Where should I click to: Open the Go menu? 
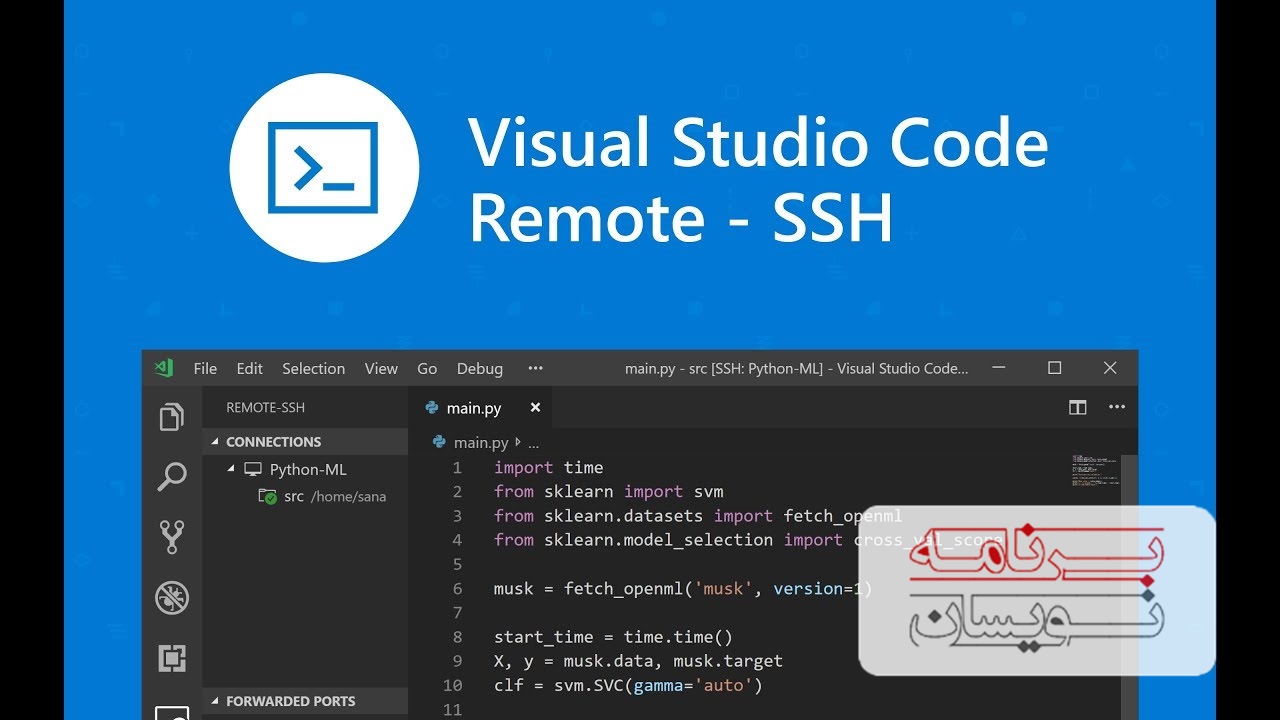(x=427, y=368)
